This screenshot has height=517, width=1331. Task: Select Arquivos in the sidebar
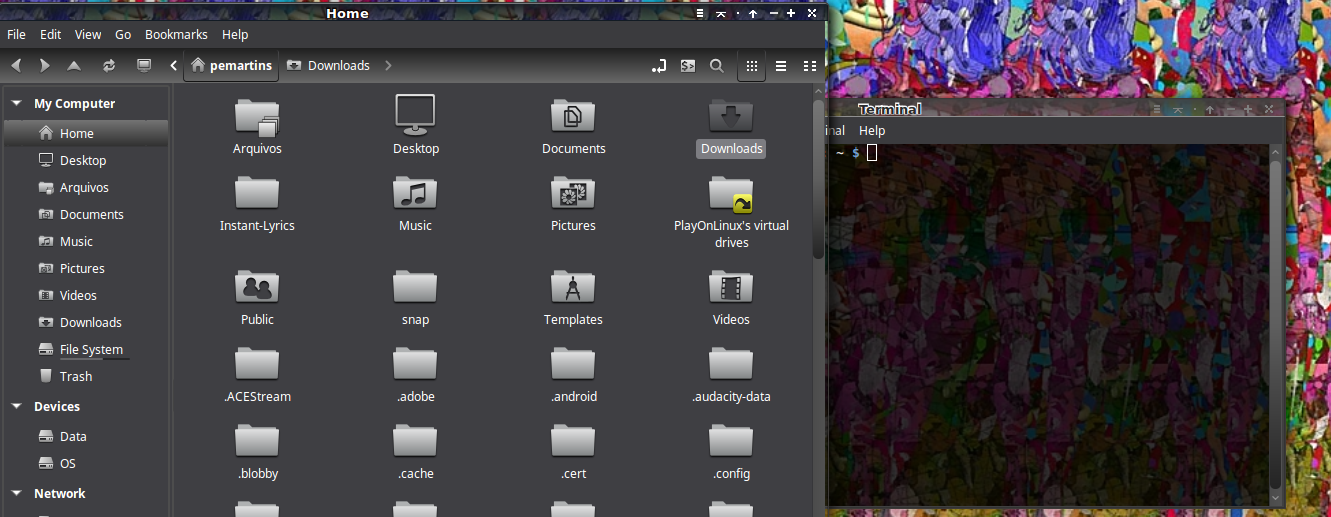click(86, 187)
